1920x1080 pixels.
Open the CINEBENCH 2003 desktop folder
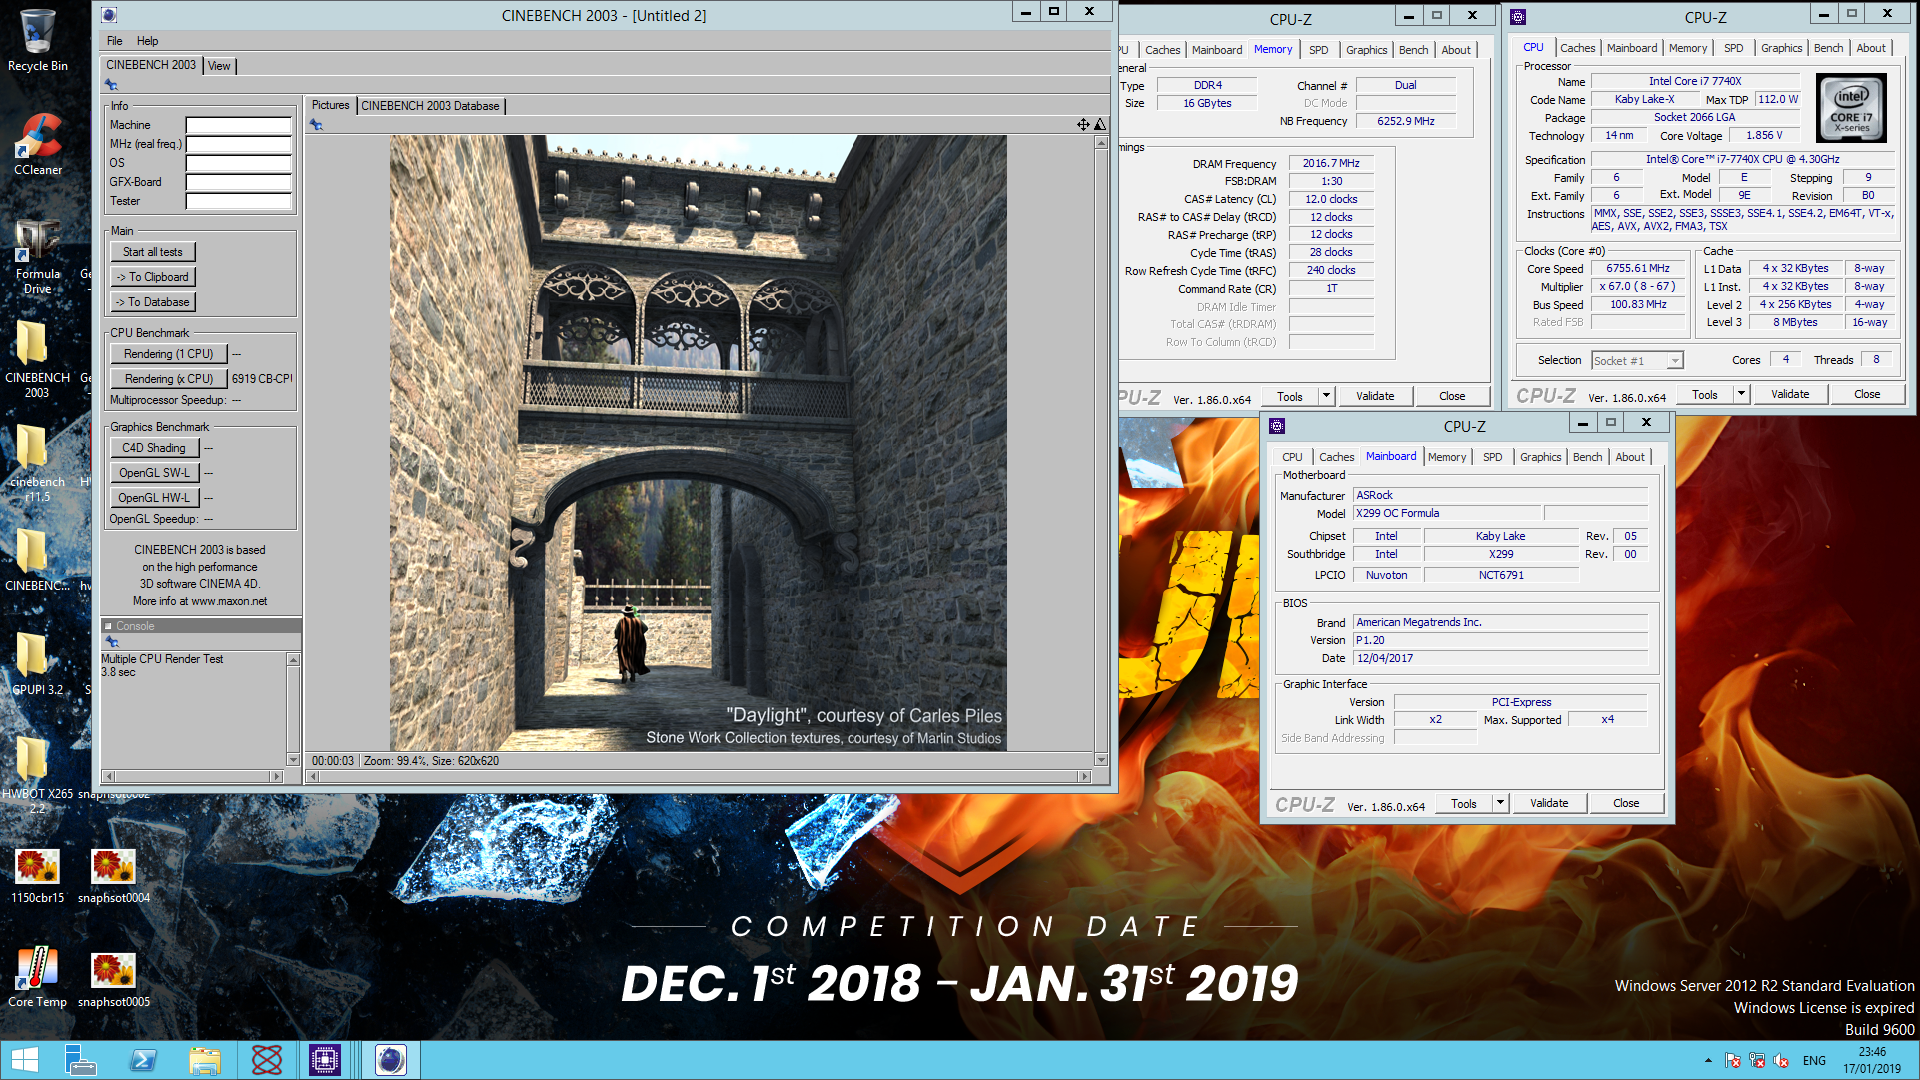point(37,358)
